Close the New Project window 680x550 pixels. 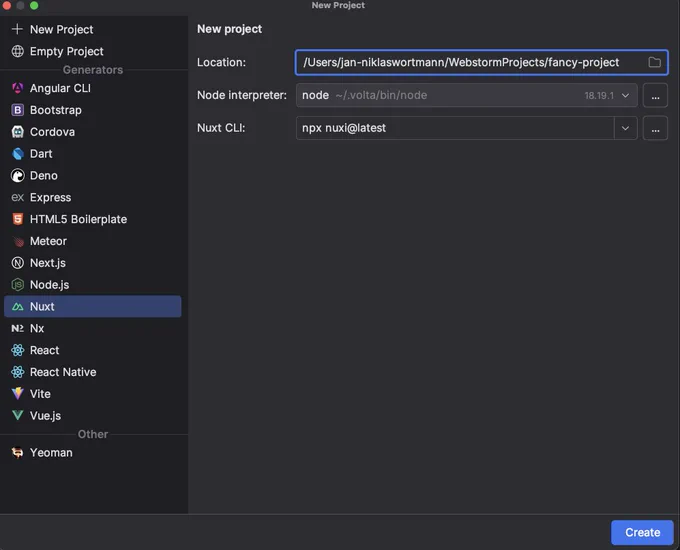(7, 5)
